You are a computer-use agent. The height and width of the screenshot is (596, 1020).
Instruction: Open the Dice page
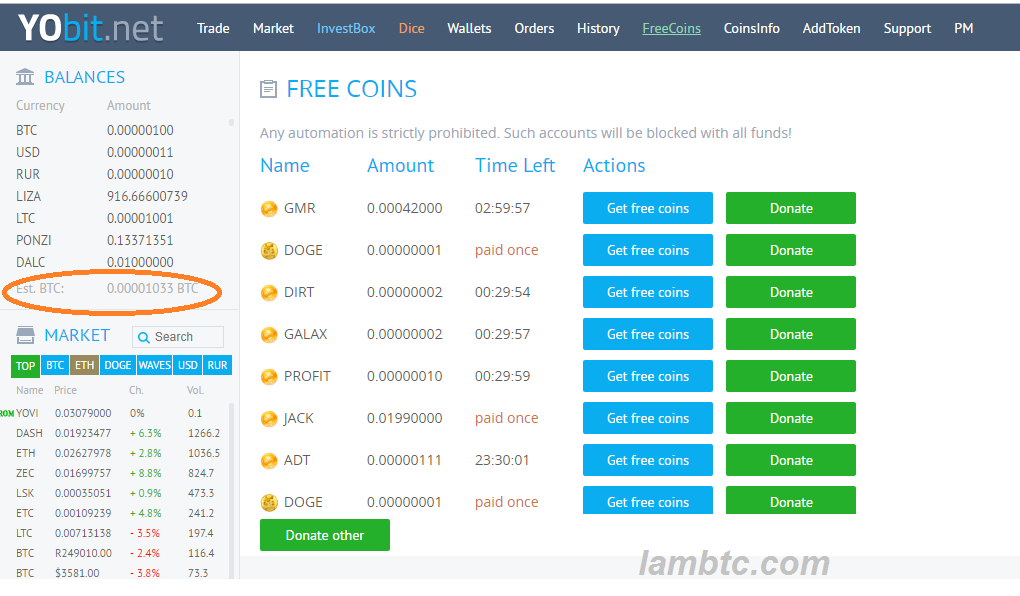coord(412,29)
